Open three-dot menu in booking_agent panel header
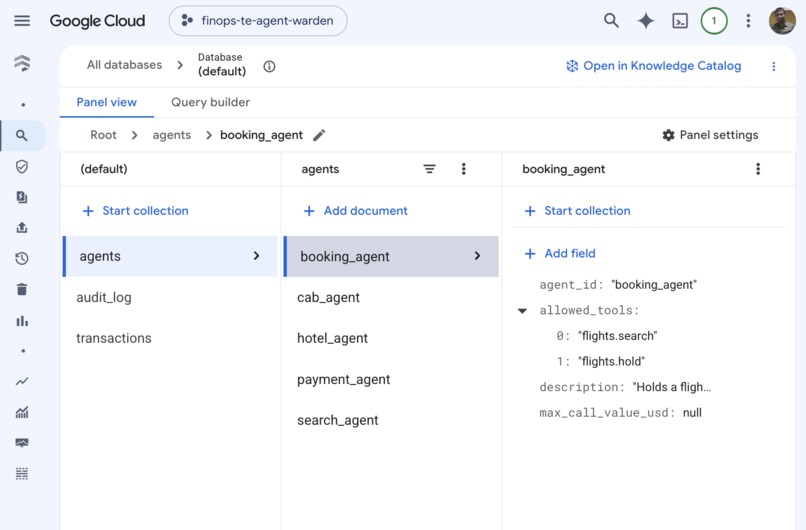 (758, 169)
